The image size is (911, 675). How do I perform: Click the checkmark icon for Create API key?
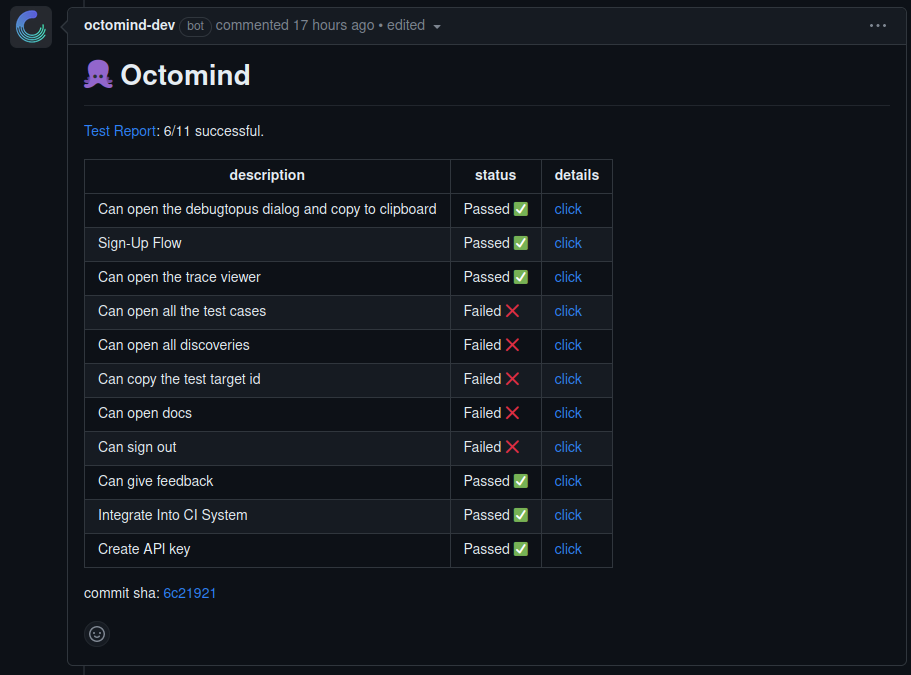pyautogui.click(x=521, y=549)
